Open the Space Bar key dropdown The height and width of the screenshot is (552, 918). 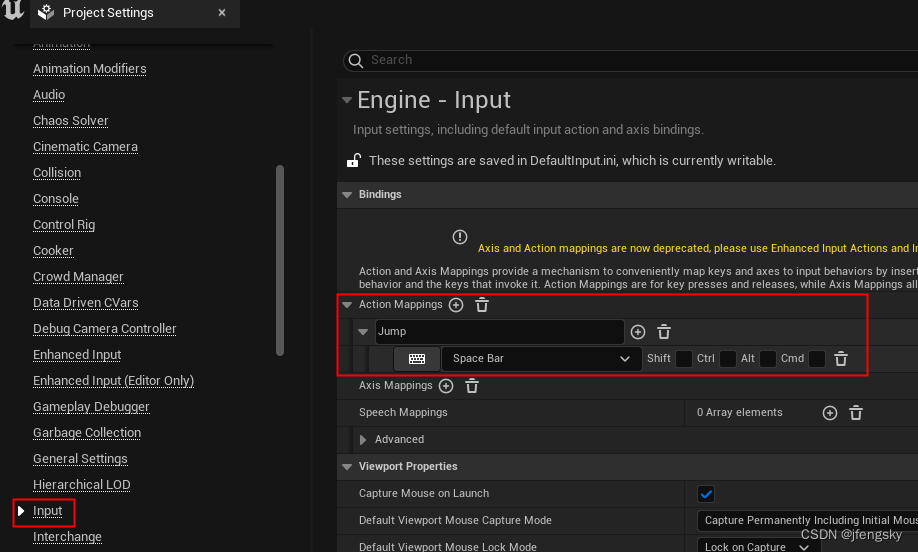pyautogui.click(x=540, y=359)
